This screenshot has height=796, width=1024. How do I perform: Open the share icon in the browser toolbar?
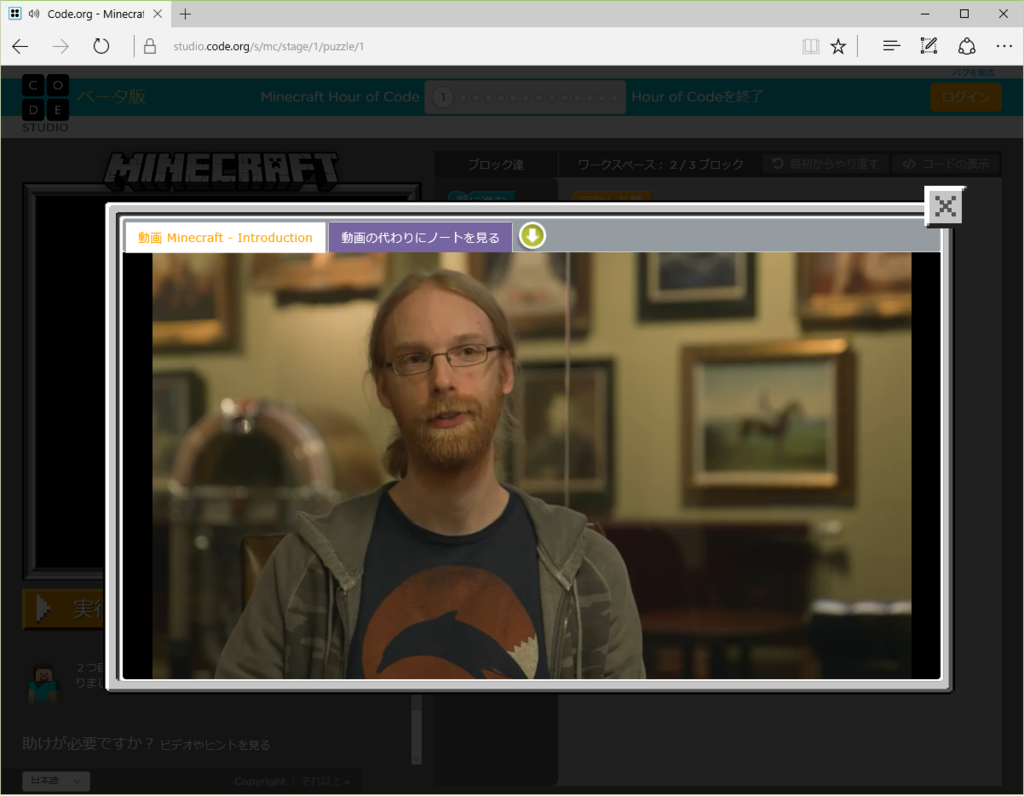[x=967, y=46]
